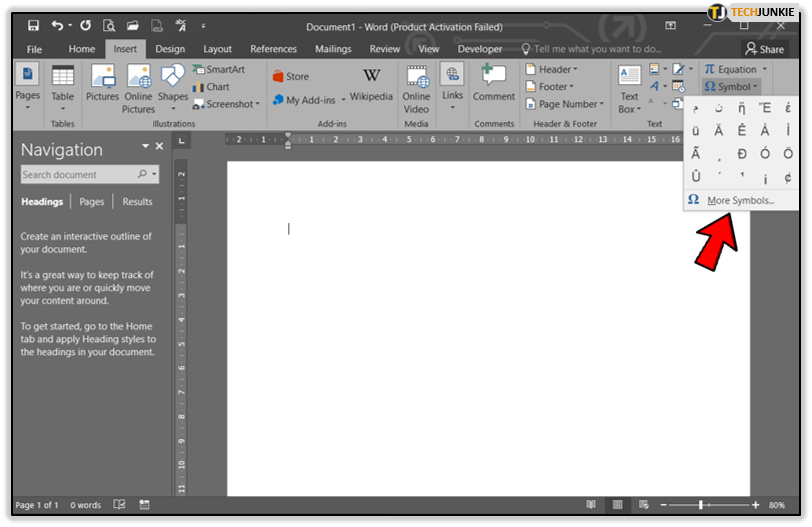
Task: Click the Pictures icon
Action: (x=102, y=83)
